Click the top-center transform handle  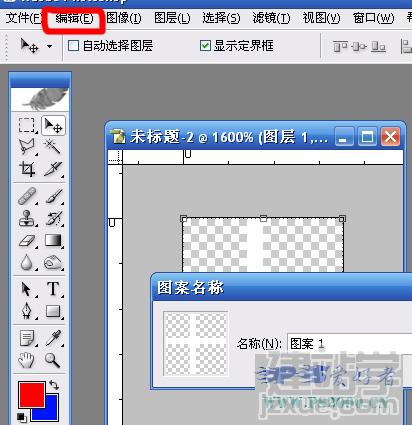coord(263,218)
